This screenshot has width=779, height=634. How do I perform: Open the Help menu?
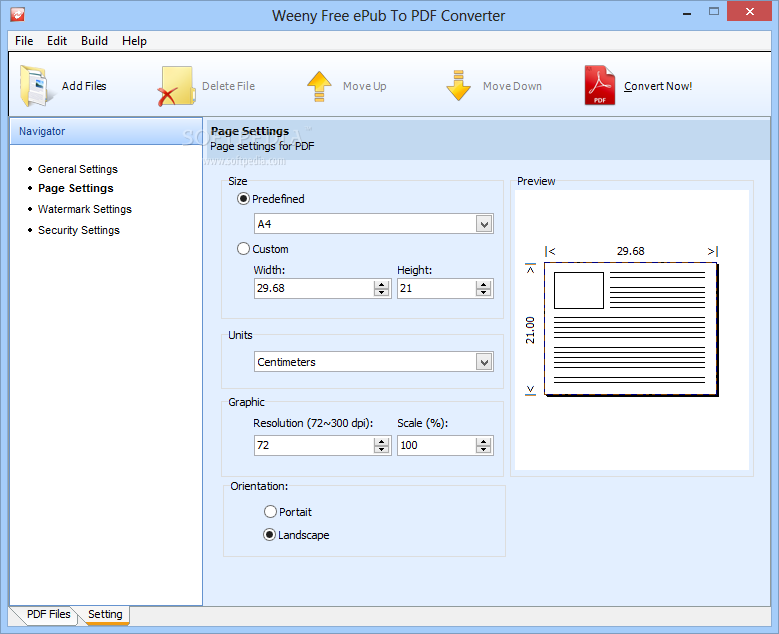pos(134,41)
